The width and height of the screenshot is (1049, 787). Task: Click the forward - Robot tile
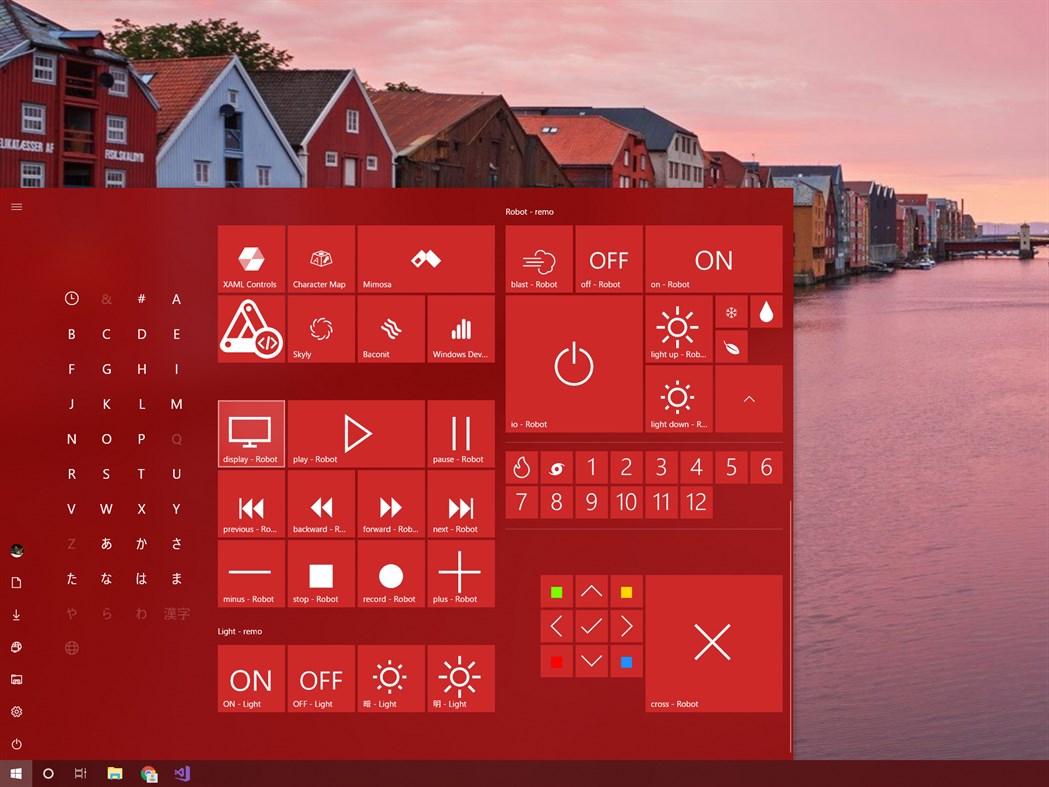(x=391, y=503)
